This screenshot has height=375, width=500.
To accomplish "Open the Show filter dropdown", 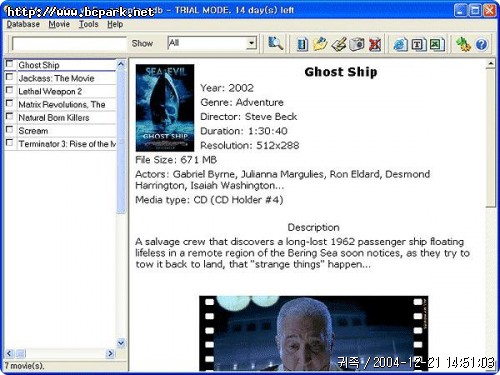I will coord(251,43).
